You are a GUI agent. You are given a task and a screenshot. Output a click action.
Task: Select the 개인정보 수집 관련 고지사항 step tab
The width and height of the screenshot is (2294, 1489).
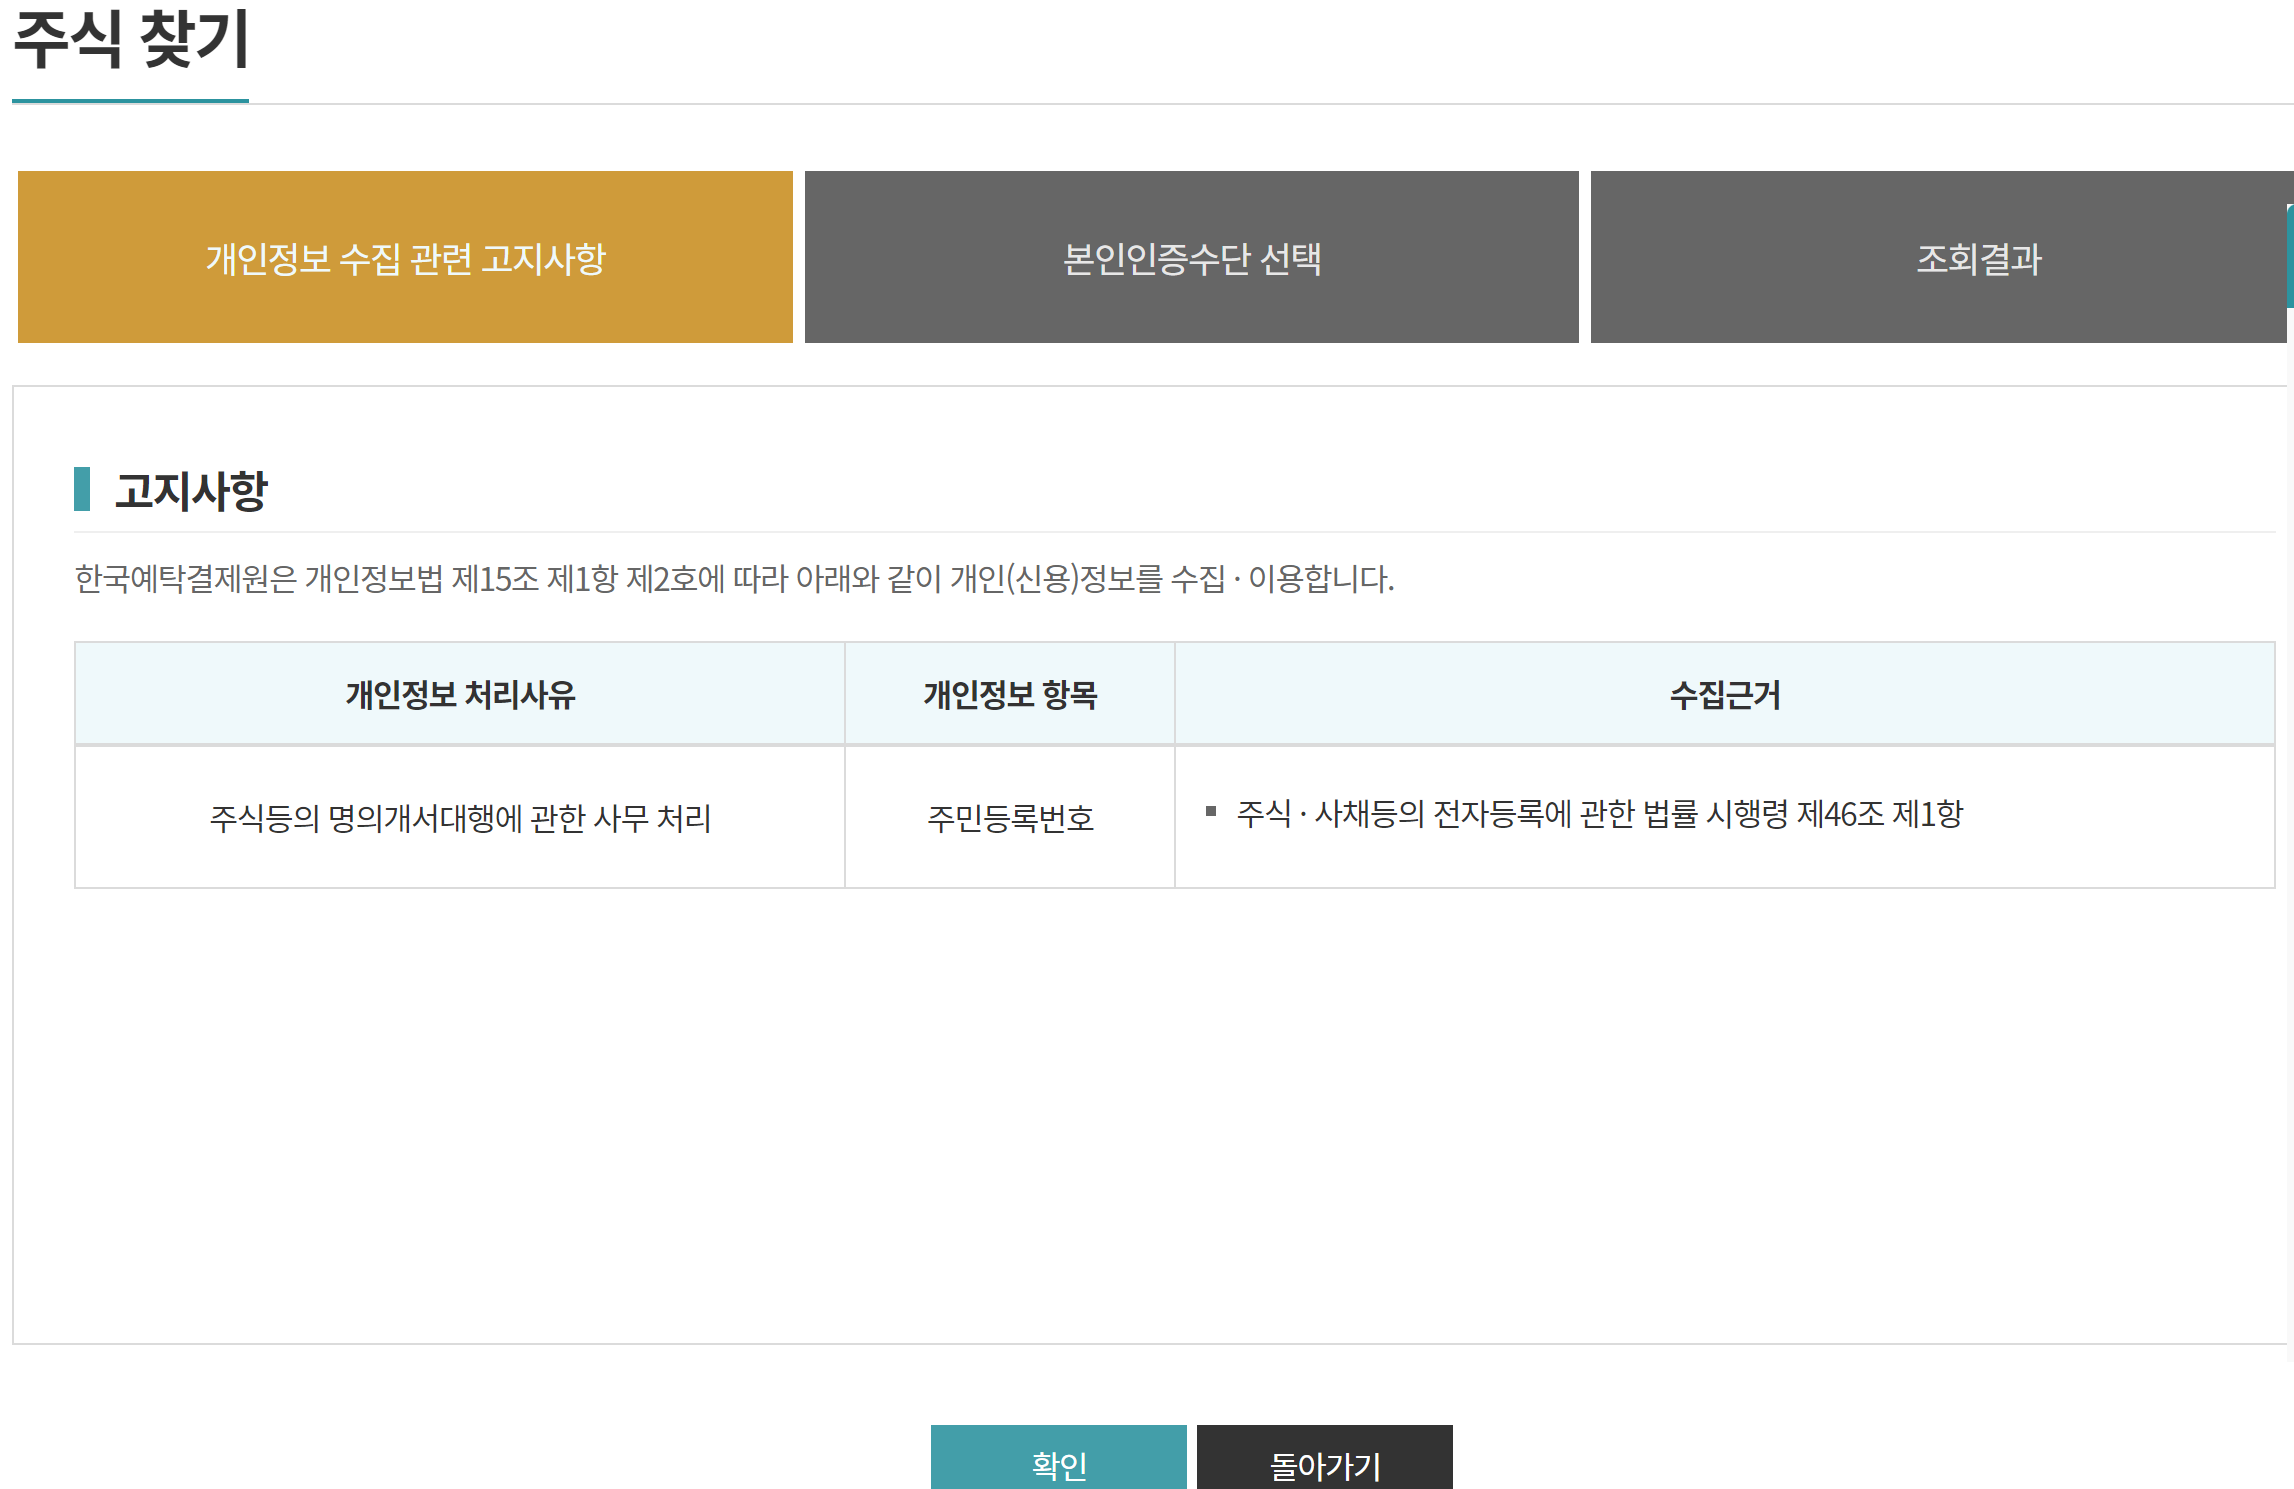pyautogui.click(x=405, y=258)
